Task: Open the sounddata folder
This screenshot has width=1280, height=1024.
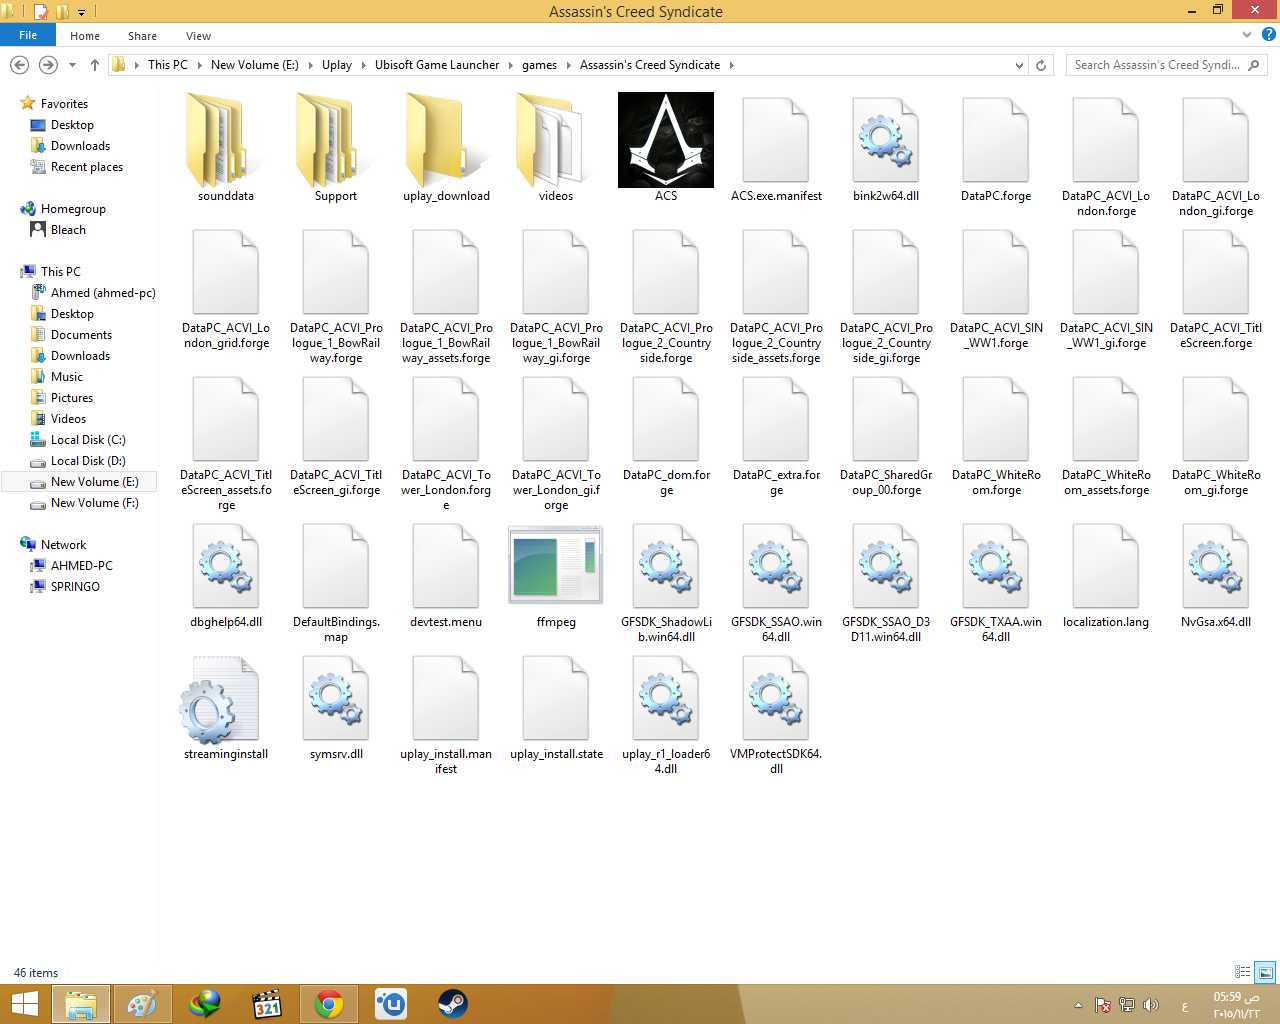Action: click(226, 140)
